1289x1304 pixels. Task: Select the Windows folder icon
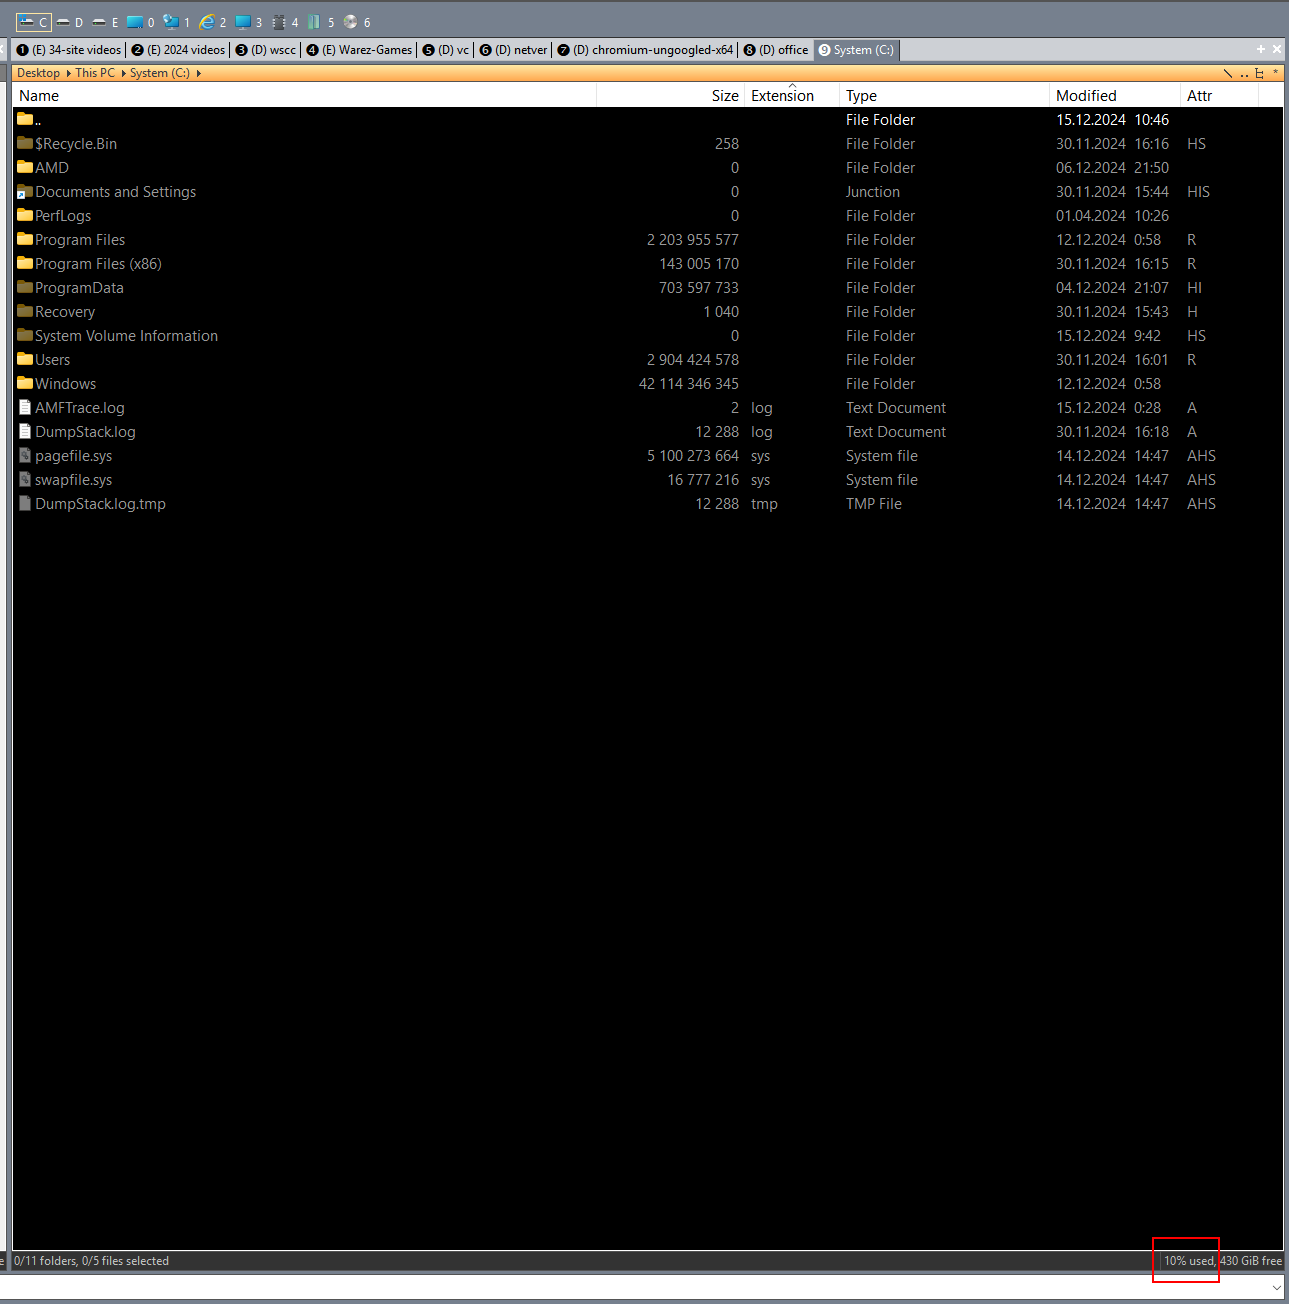tap(25, 383)
